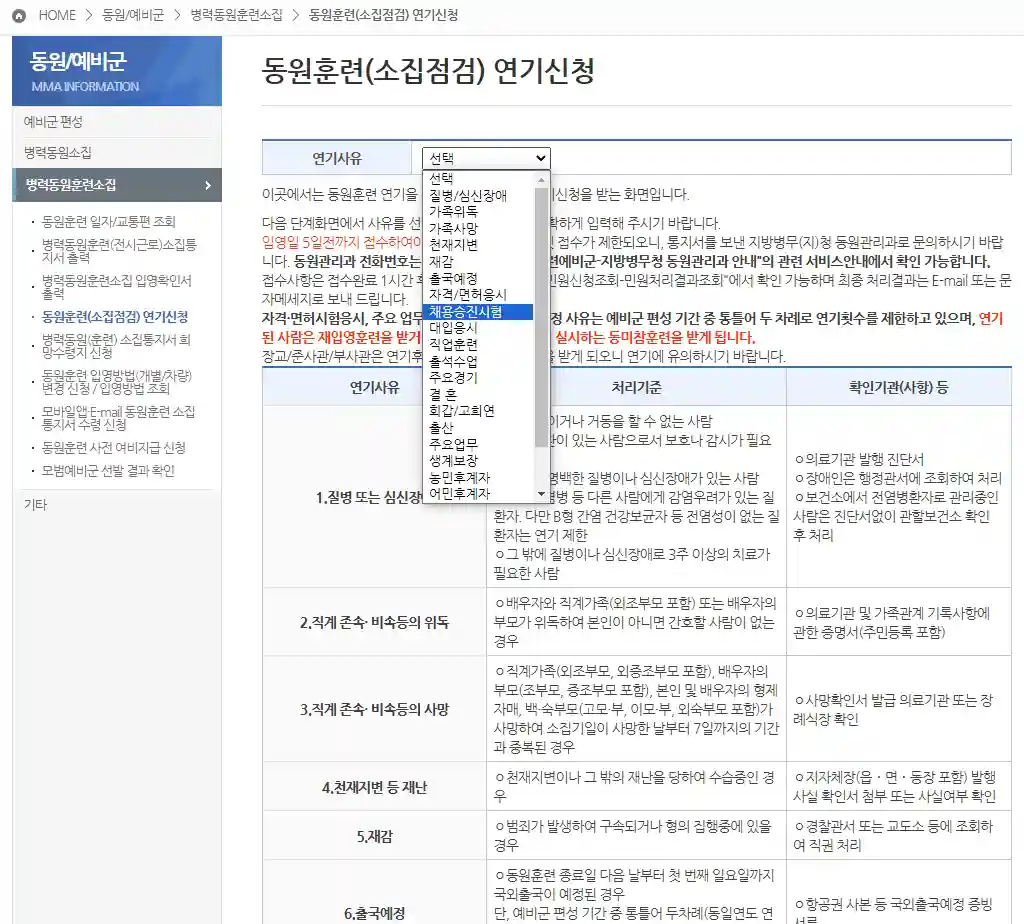Screen dimensions: 1024x924
Task: Click the chevron arrow beside 병력동원훈련소집
Action: (x=208, y=185)
